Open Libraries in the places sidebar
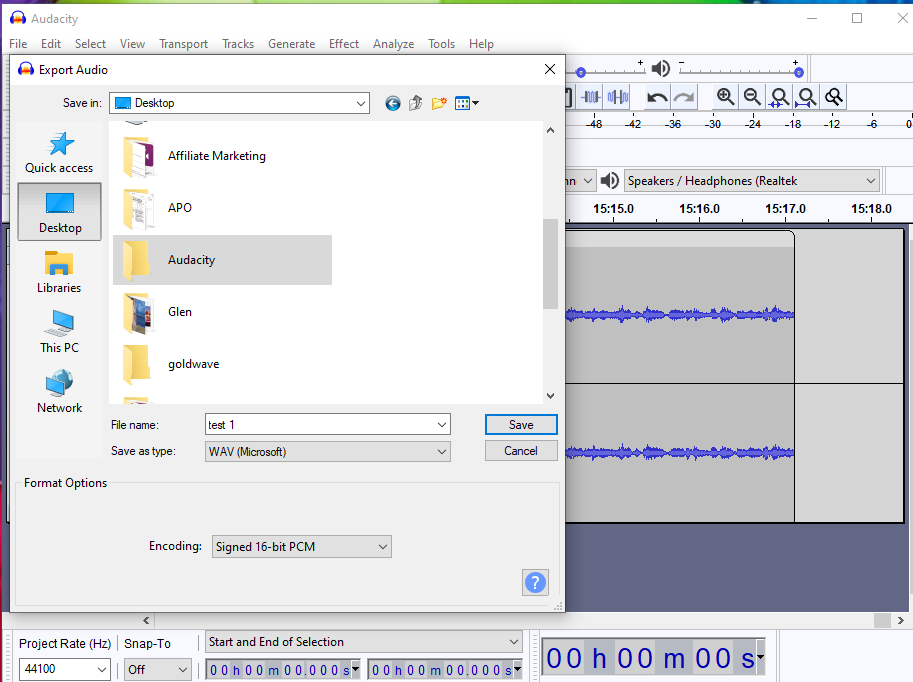The image size is (913, 682). [x=59, y=271]
